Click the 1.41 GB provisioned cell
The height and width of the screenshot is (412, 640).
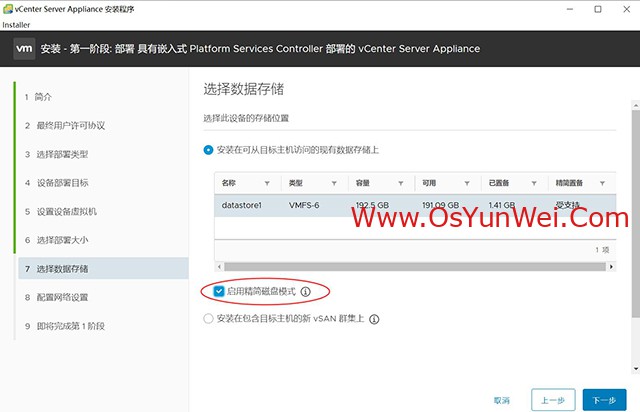click(x=501, y=205)
